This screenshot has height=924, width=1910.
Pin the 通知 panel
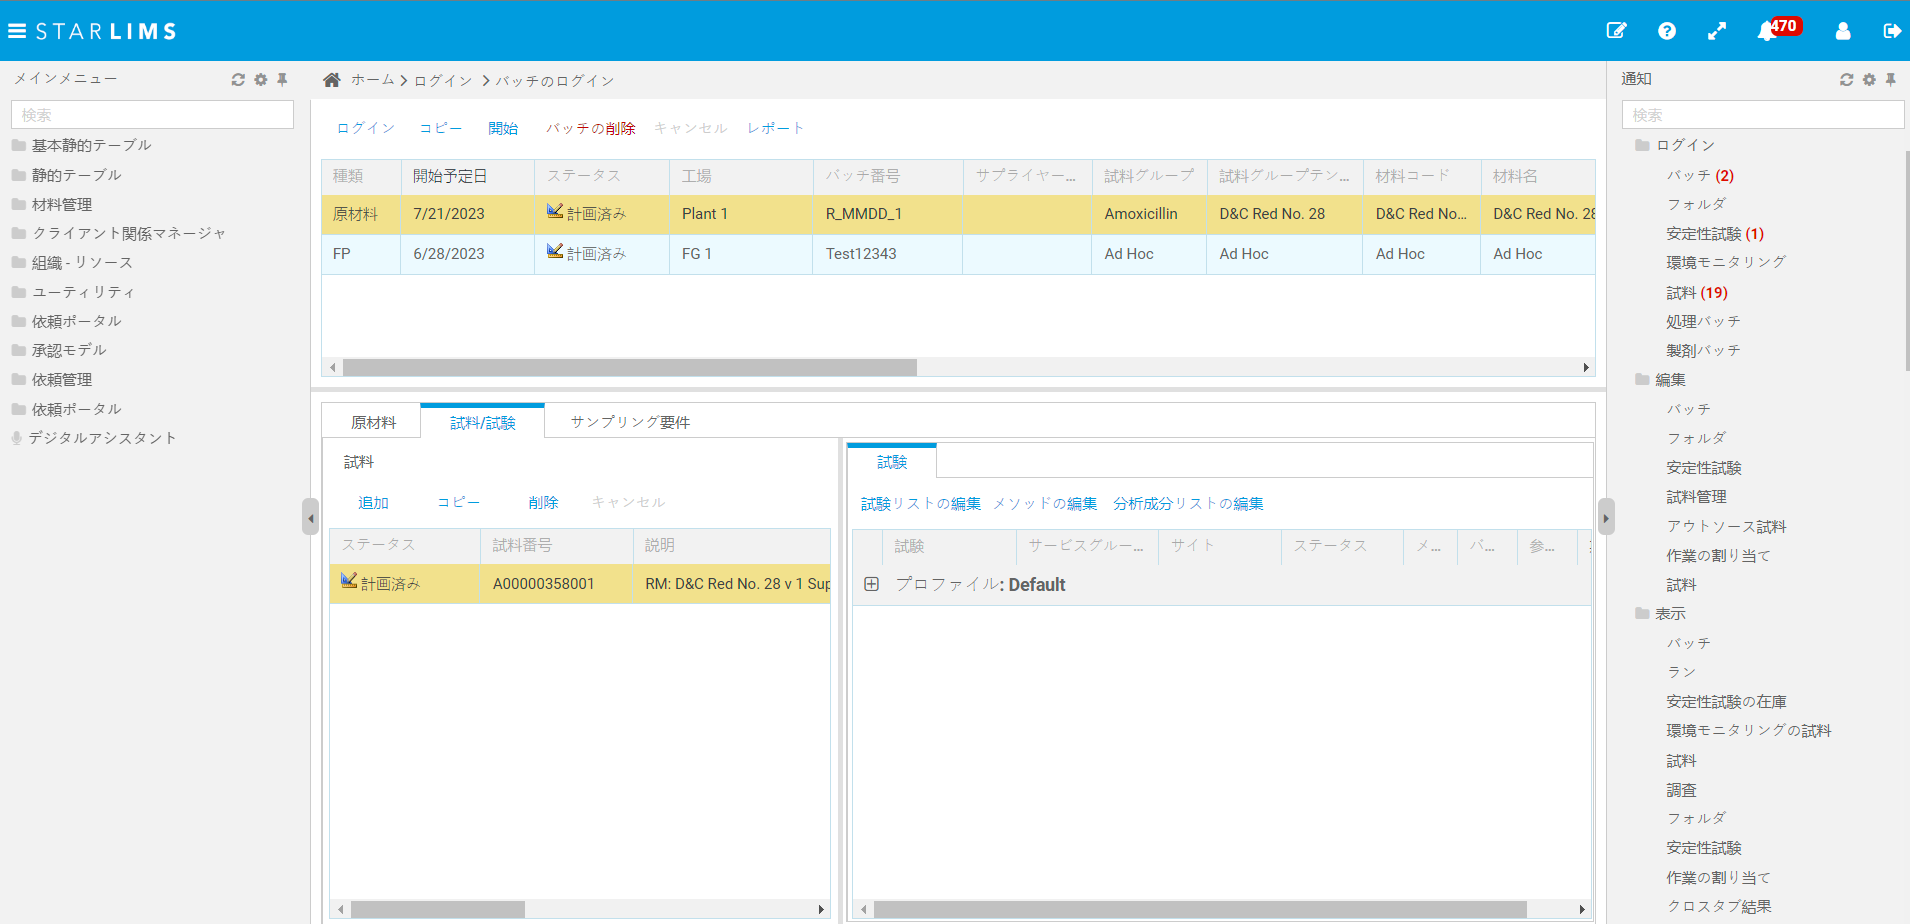coord(1891,79)
